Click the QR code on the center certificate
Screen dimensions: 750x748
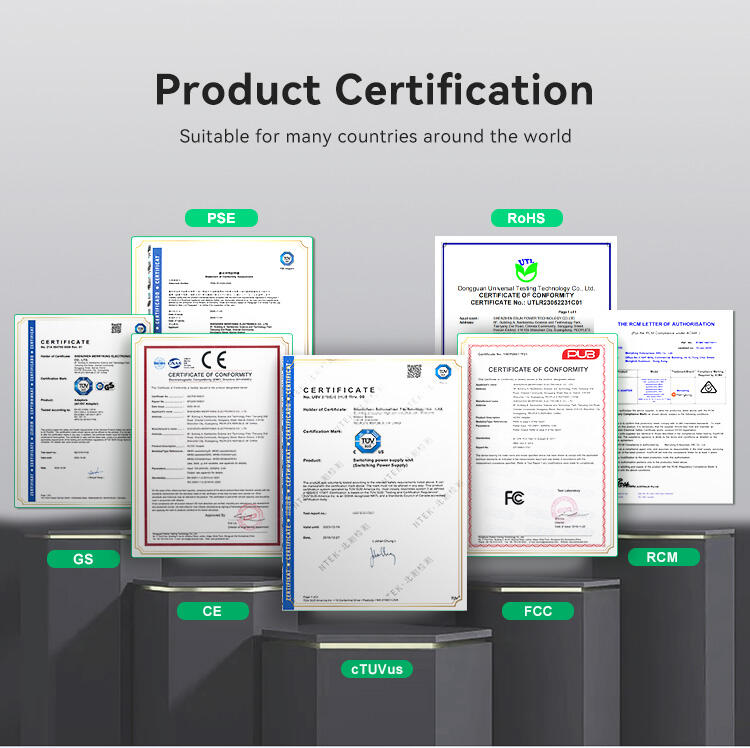414,371
